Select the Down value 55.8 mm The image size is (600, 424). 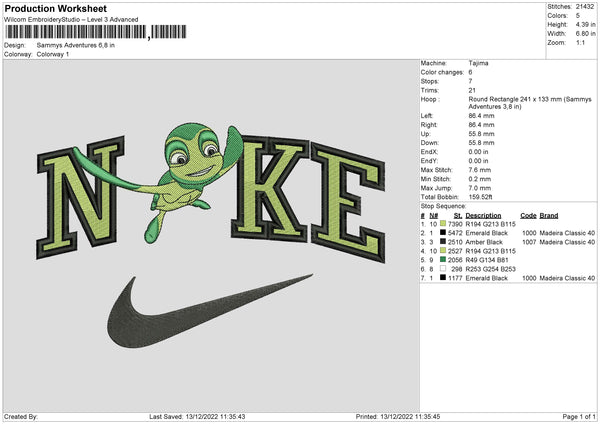pos(481,143)
